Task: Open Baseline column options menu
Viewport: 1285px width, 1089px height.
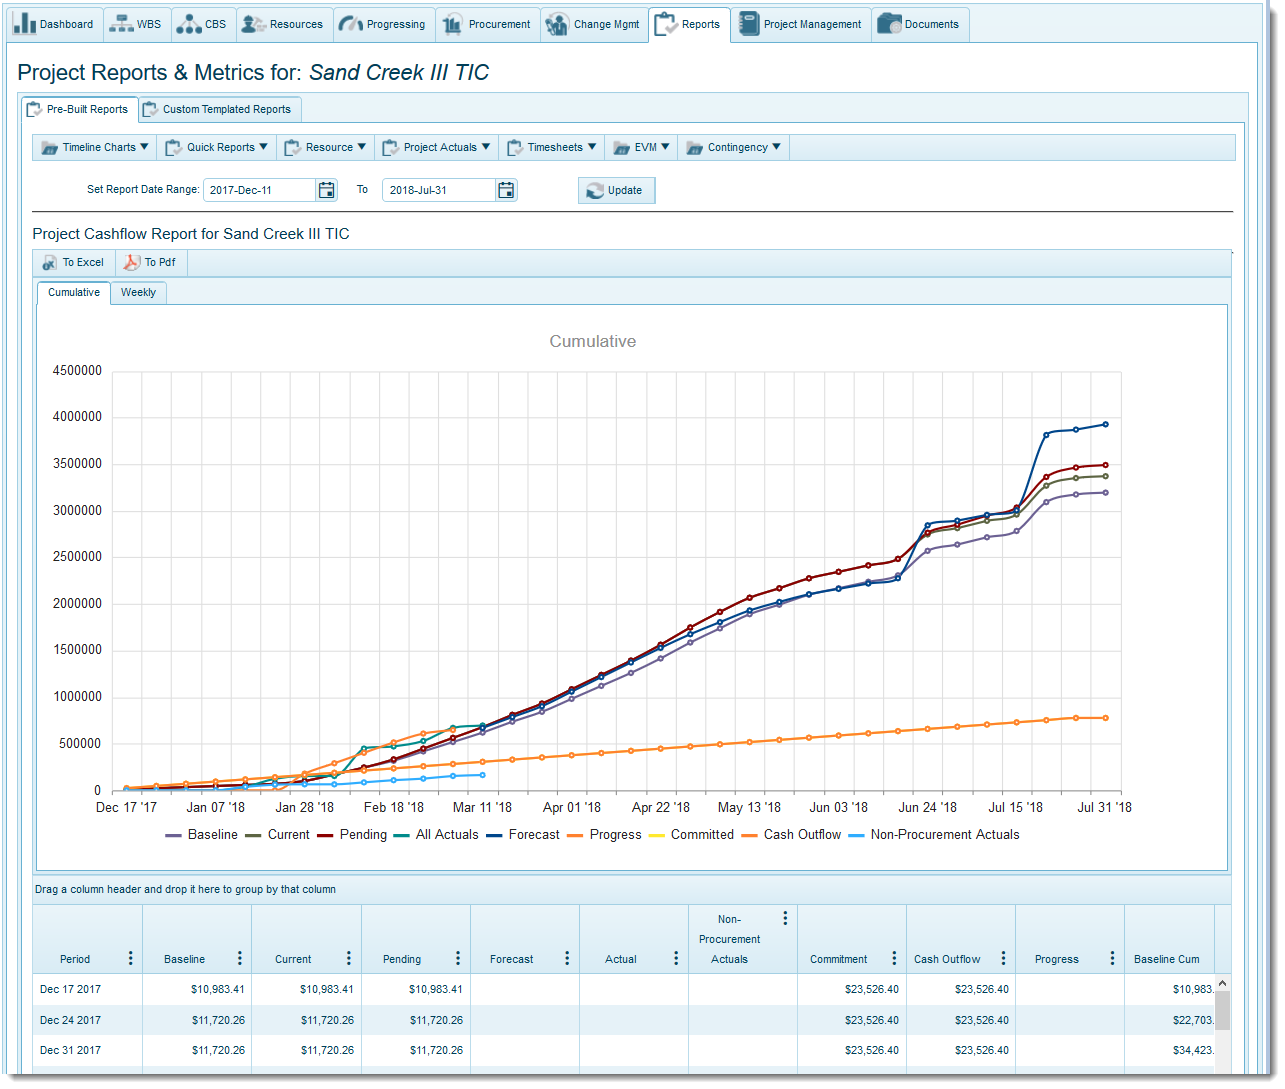Action: click(239, 958)
